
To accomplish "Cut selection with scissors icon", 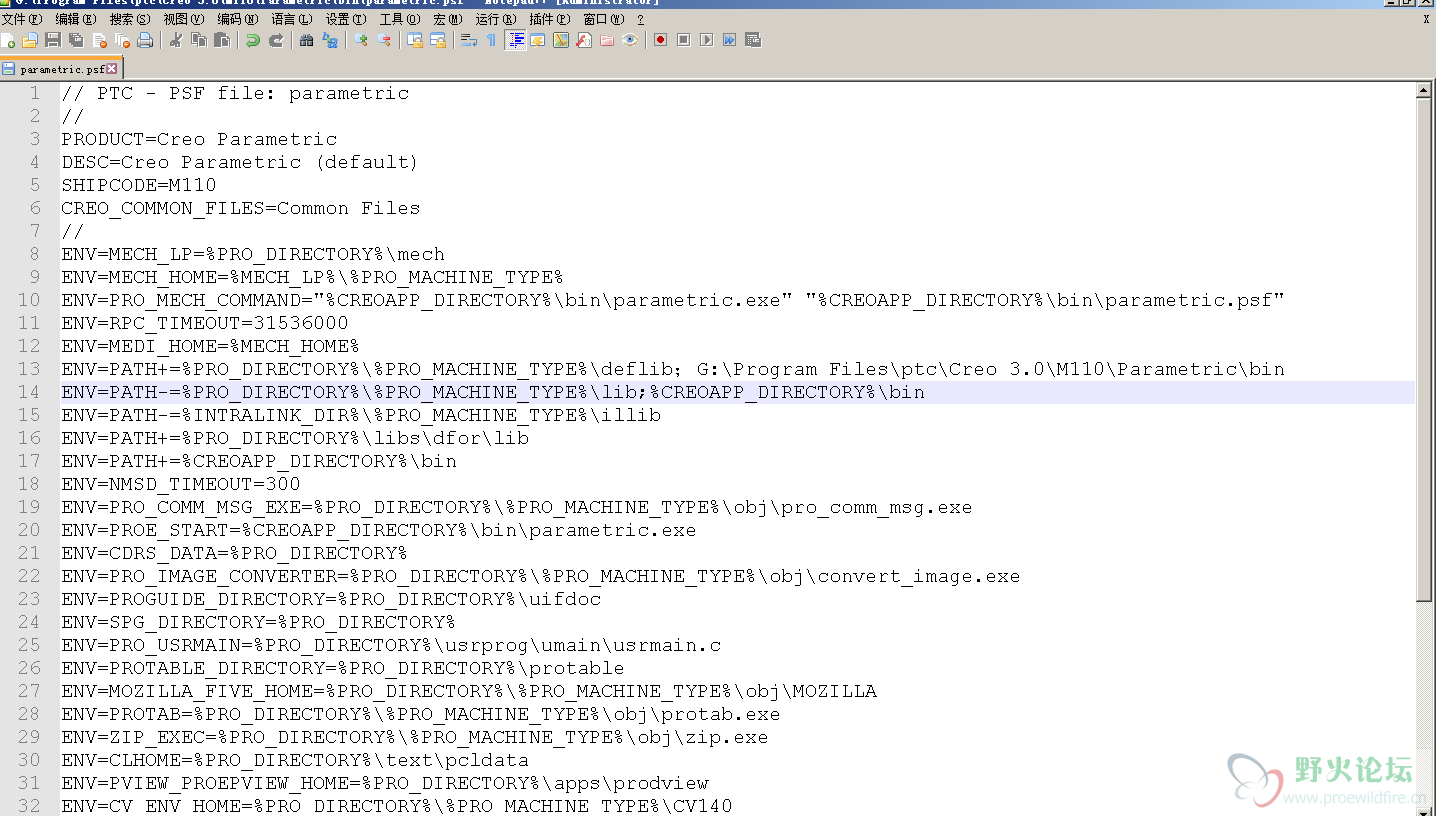I will pos(175,40).
